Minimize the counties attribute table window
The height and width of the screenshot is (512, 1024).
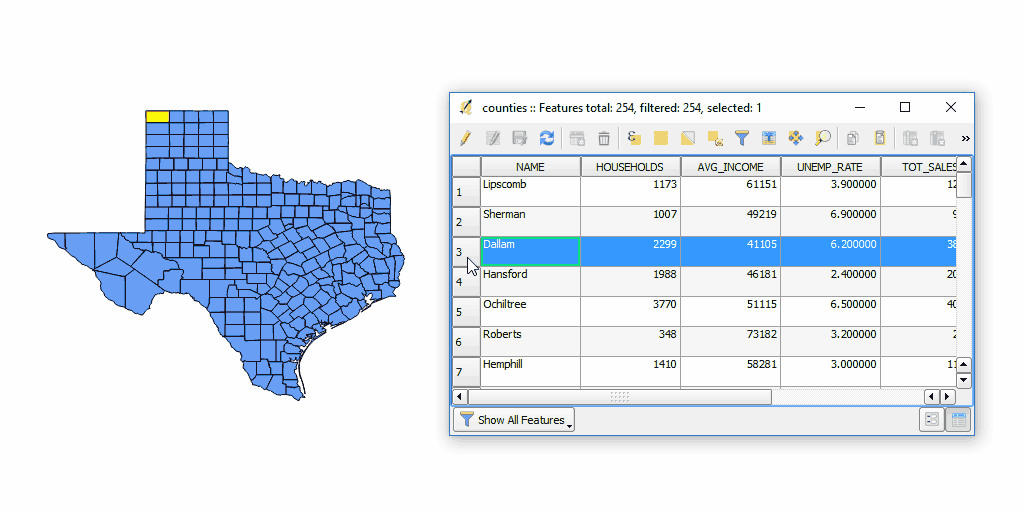[x=860, y=108]
